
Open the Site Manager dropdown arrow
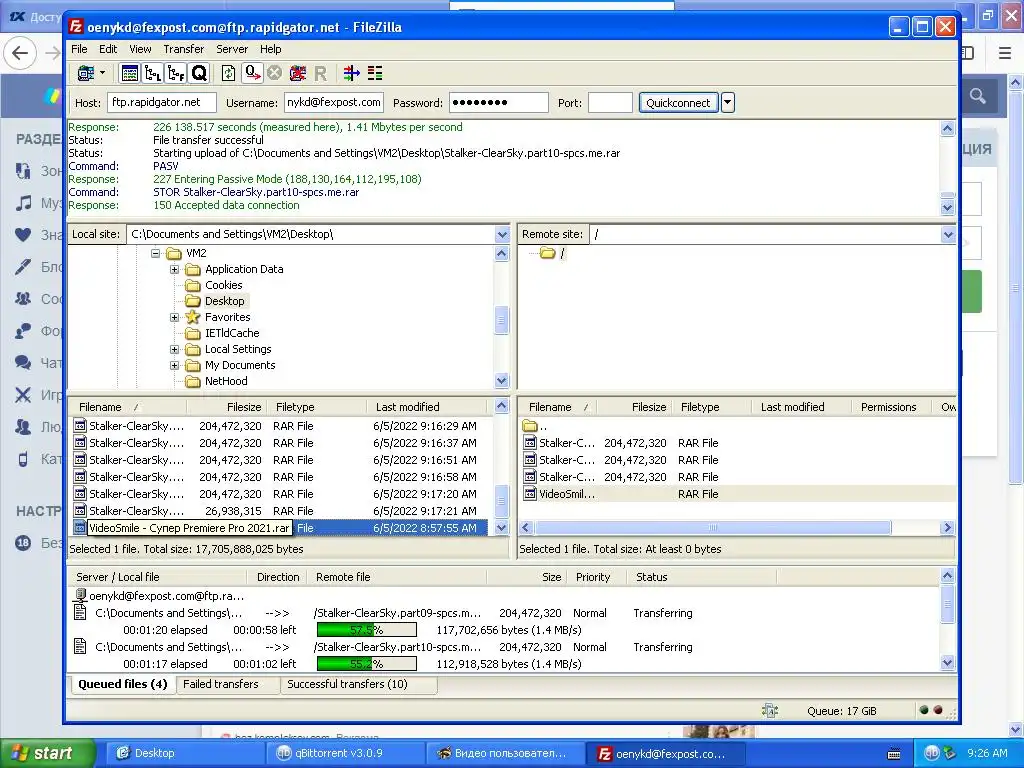pos(103,72)
